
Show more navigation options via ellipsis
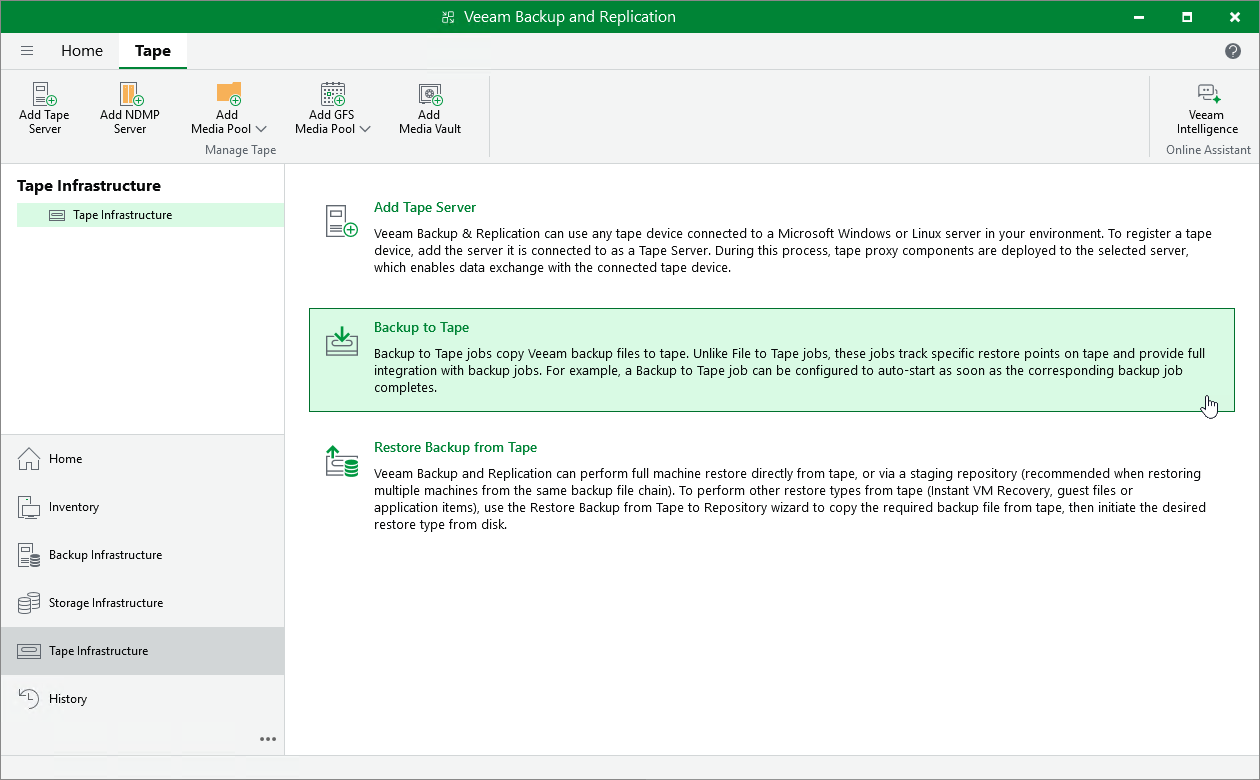point(268,739)
